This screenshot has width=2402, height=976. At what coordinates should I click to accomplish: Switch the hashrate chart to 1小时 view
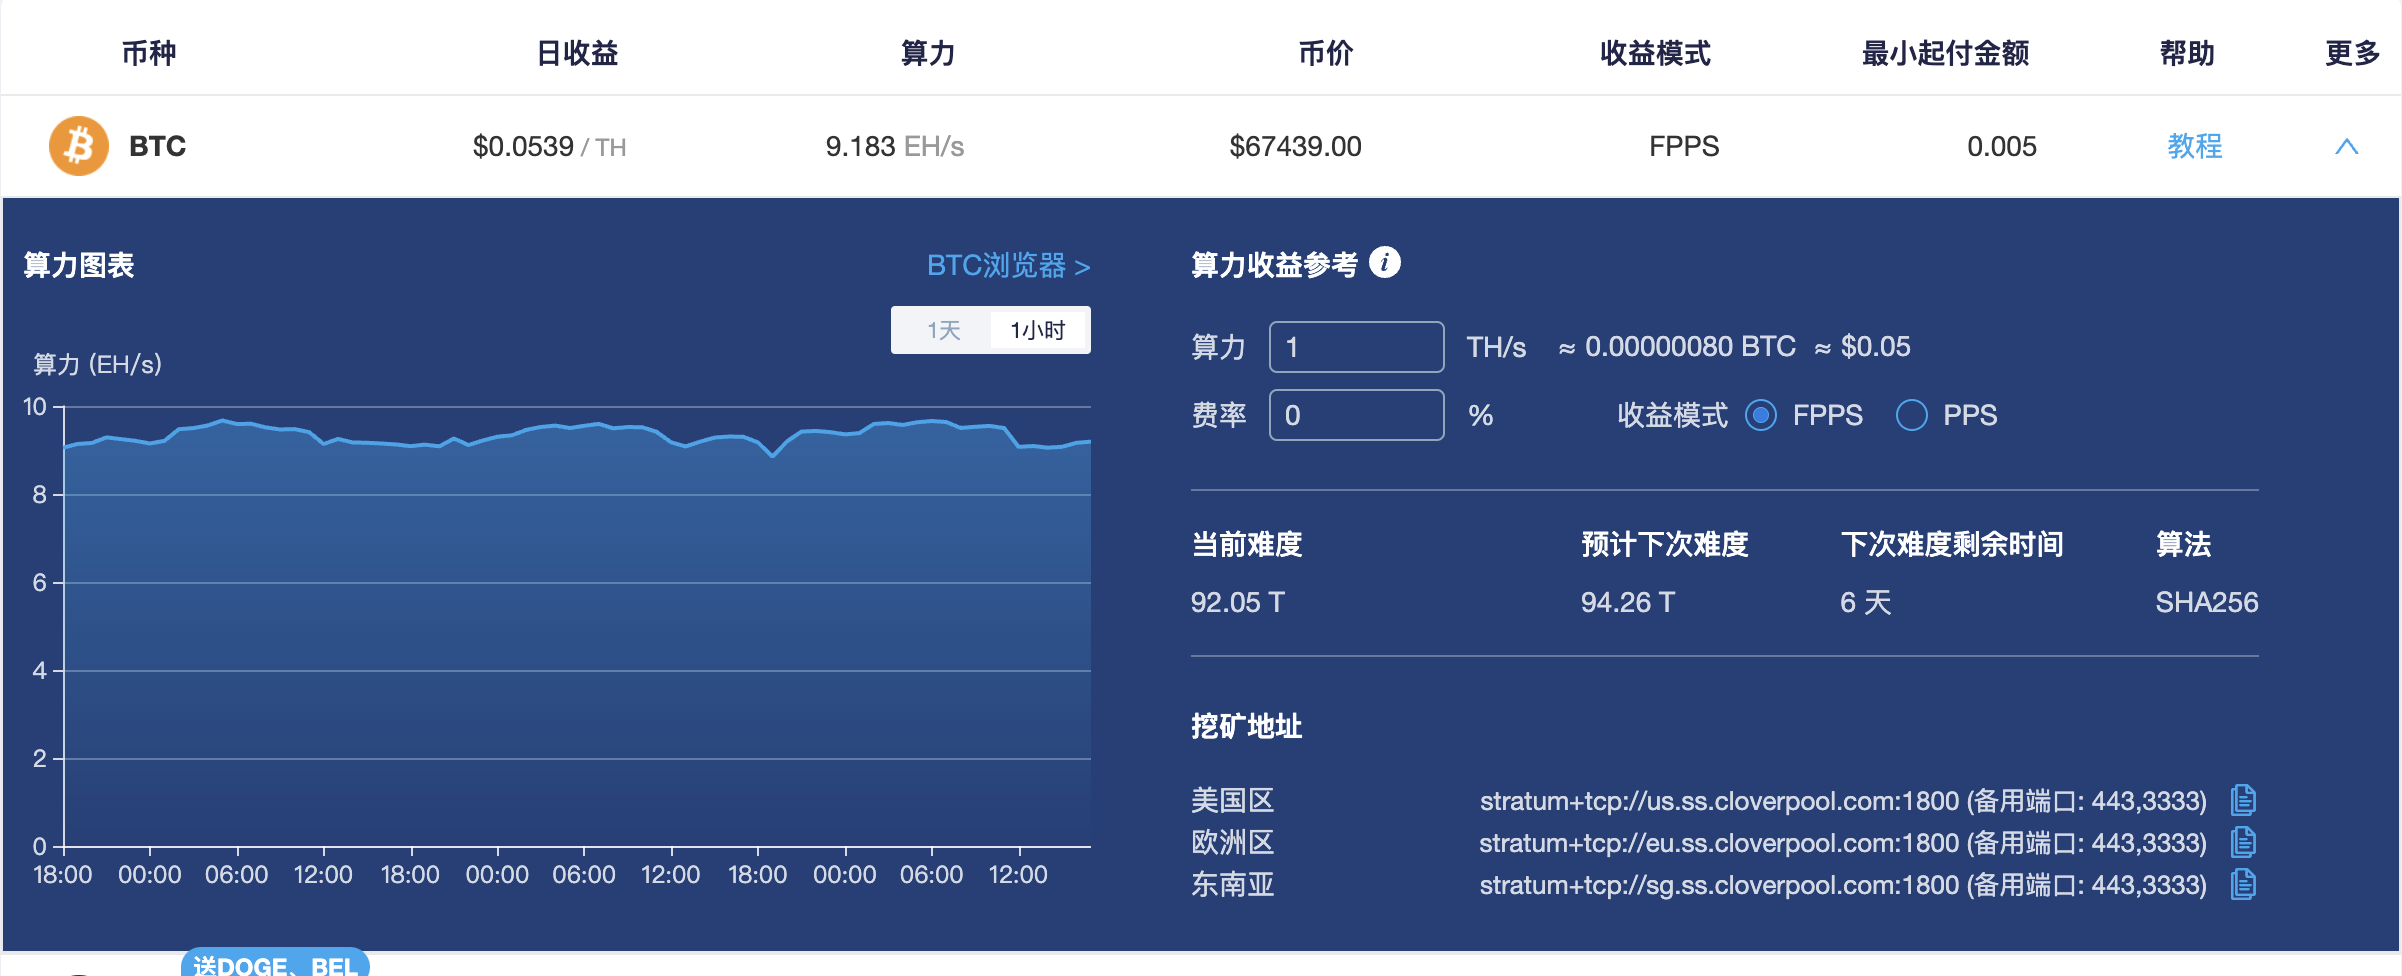click(1037, 329)
